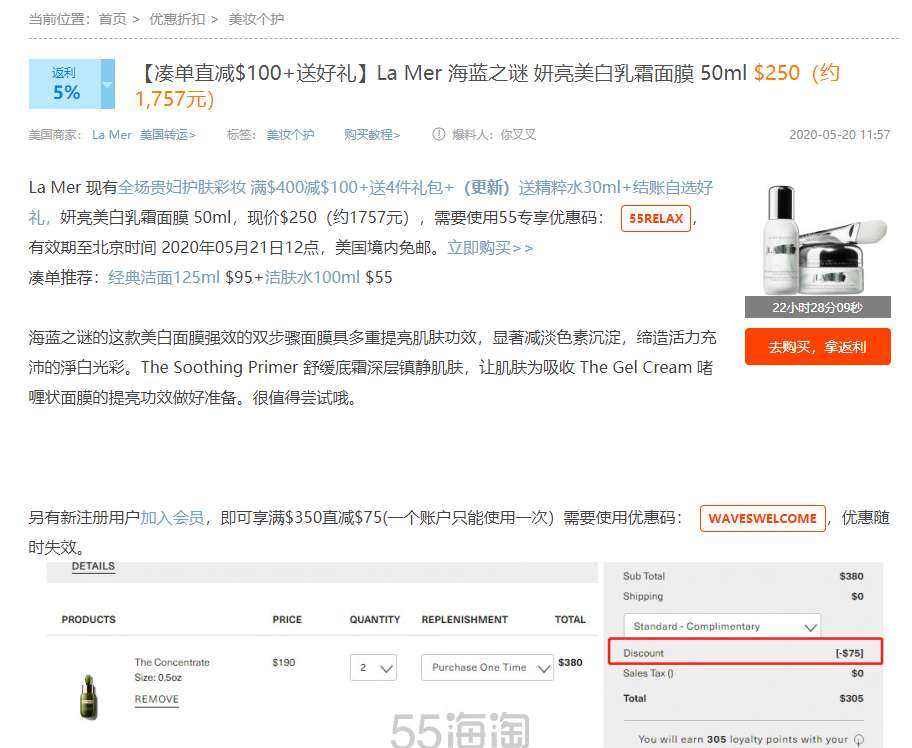912x748 pixels.
Task: Open the 购买教程 tutorial link
Action: click(372, 135)
